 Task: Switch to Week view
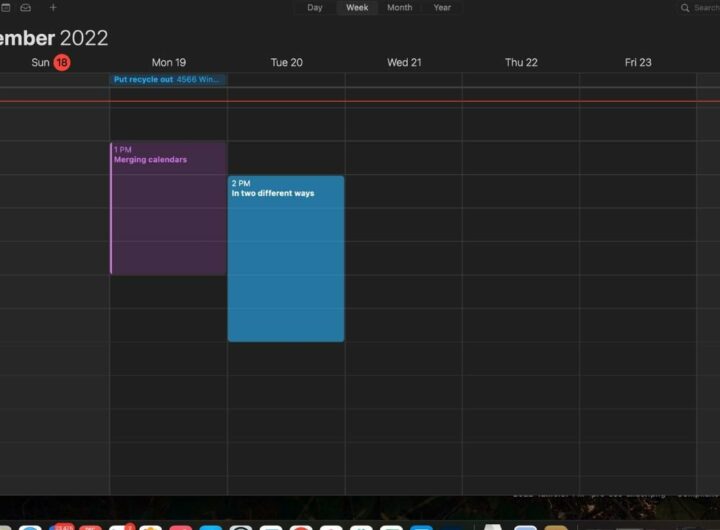(x=357, y=8)
